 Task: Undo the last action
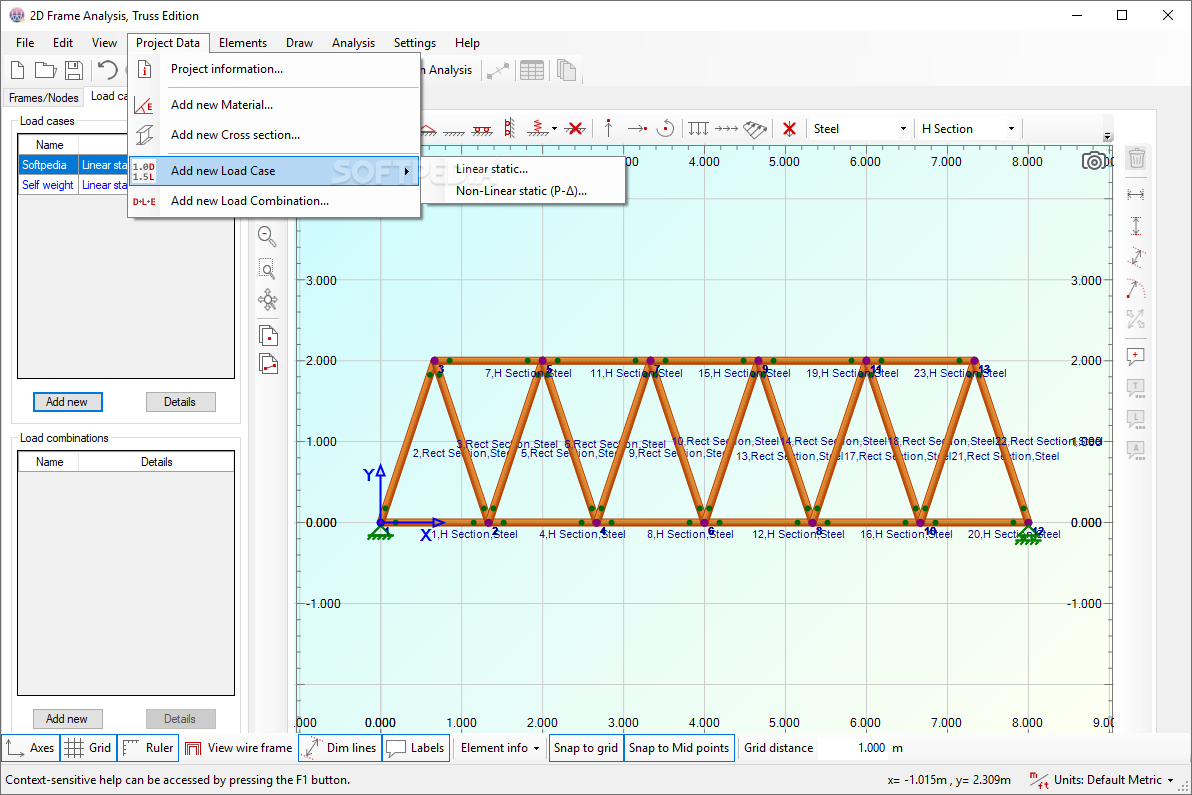tap(107, 71)
